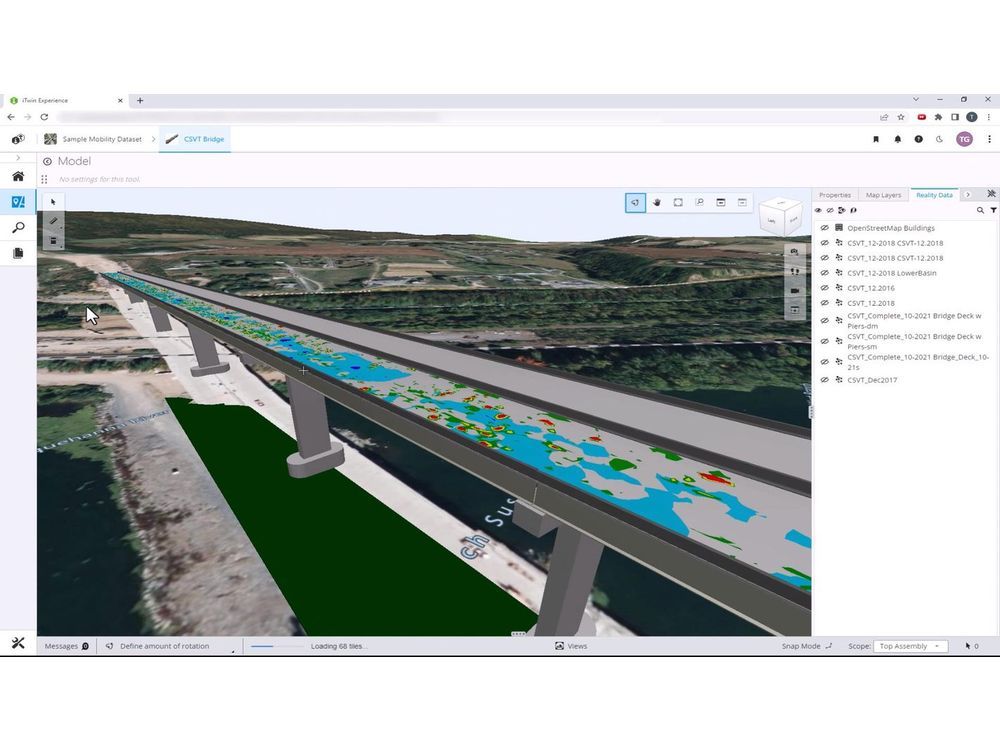The image size is (1000, 750).
Task: Open the Zoom search tool
Action: [x=699, y=202]
